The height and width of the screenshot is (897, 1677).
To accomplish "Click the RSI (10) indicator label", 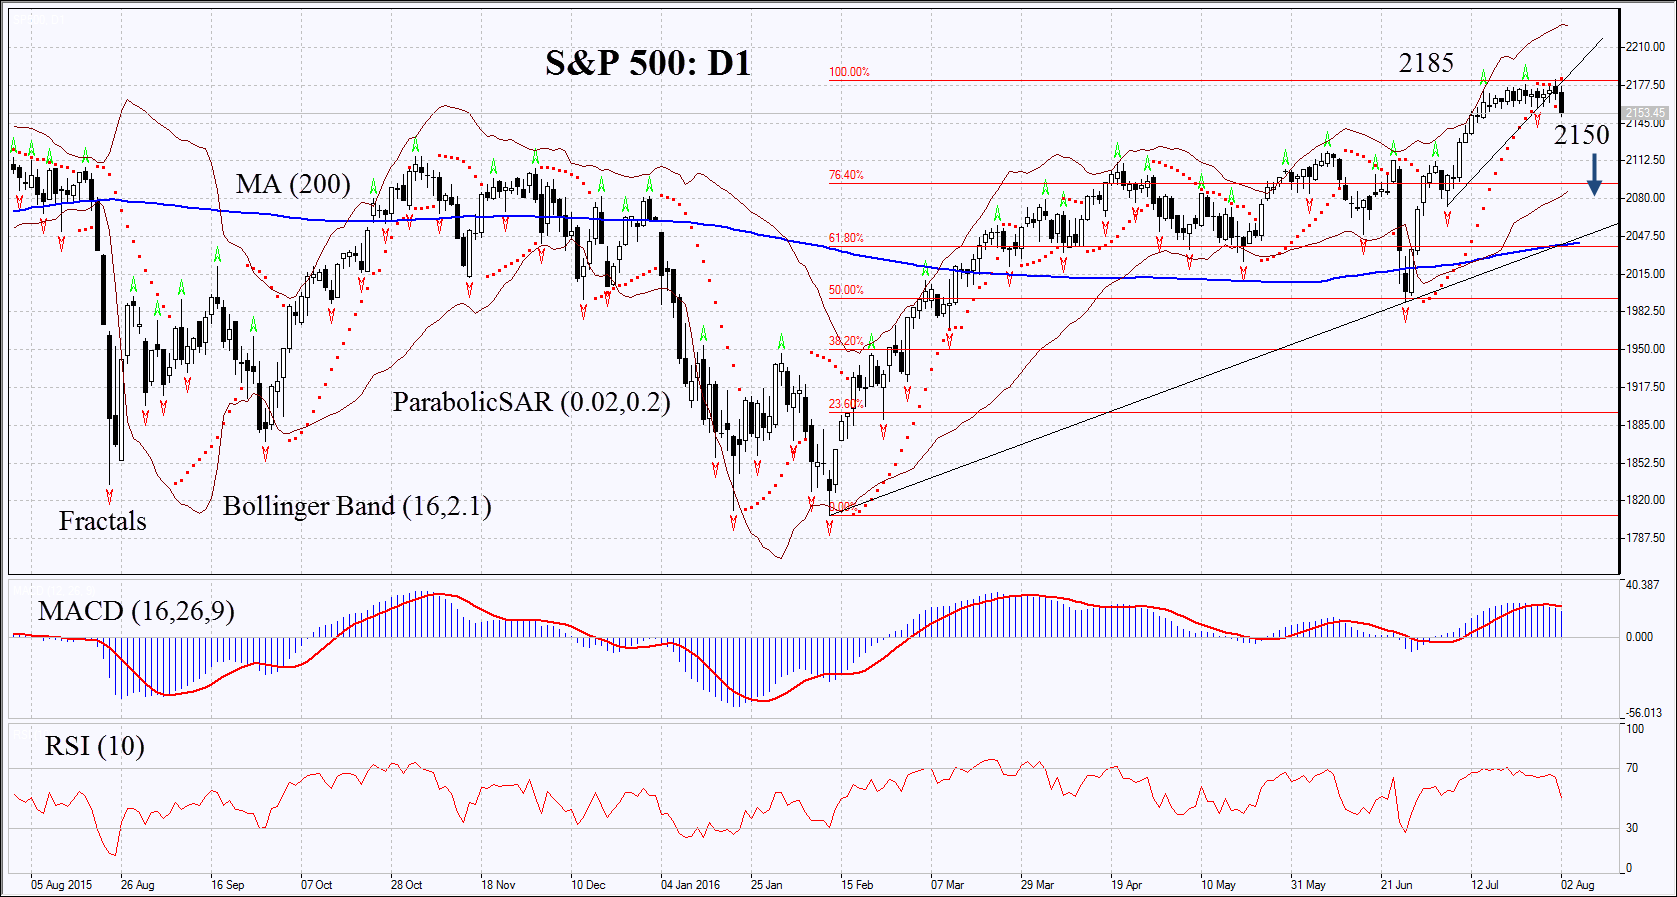I will point(95,746).
